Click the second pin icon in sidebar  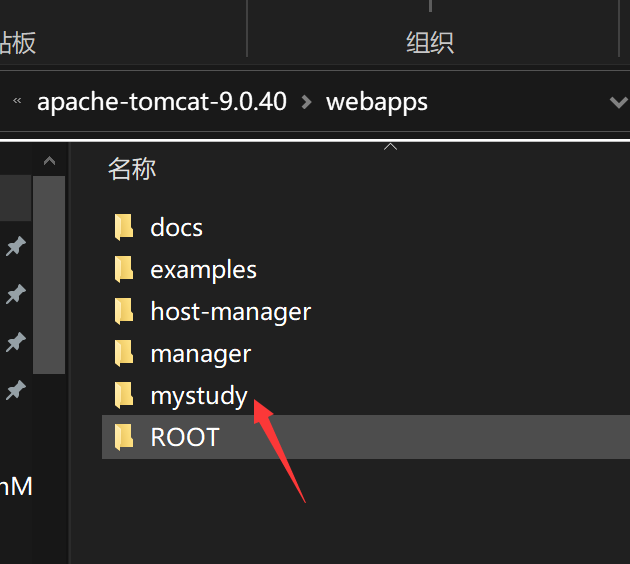coord(16,294)
